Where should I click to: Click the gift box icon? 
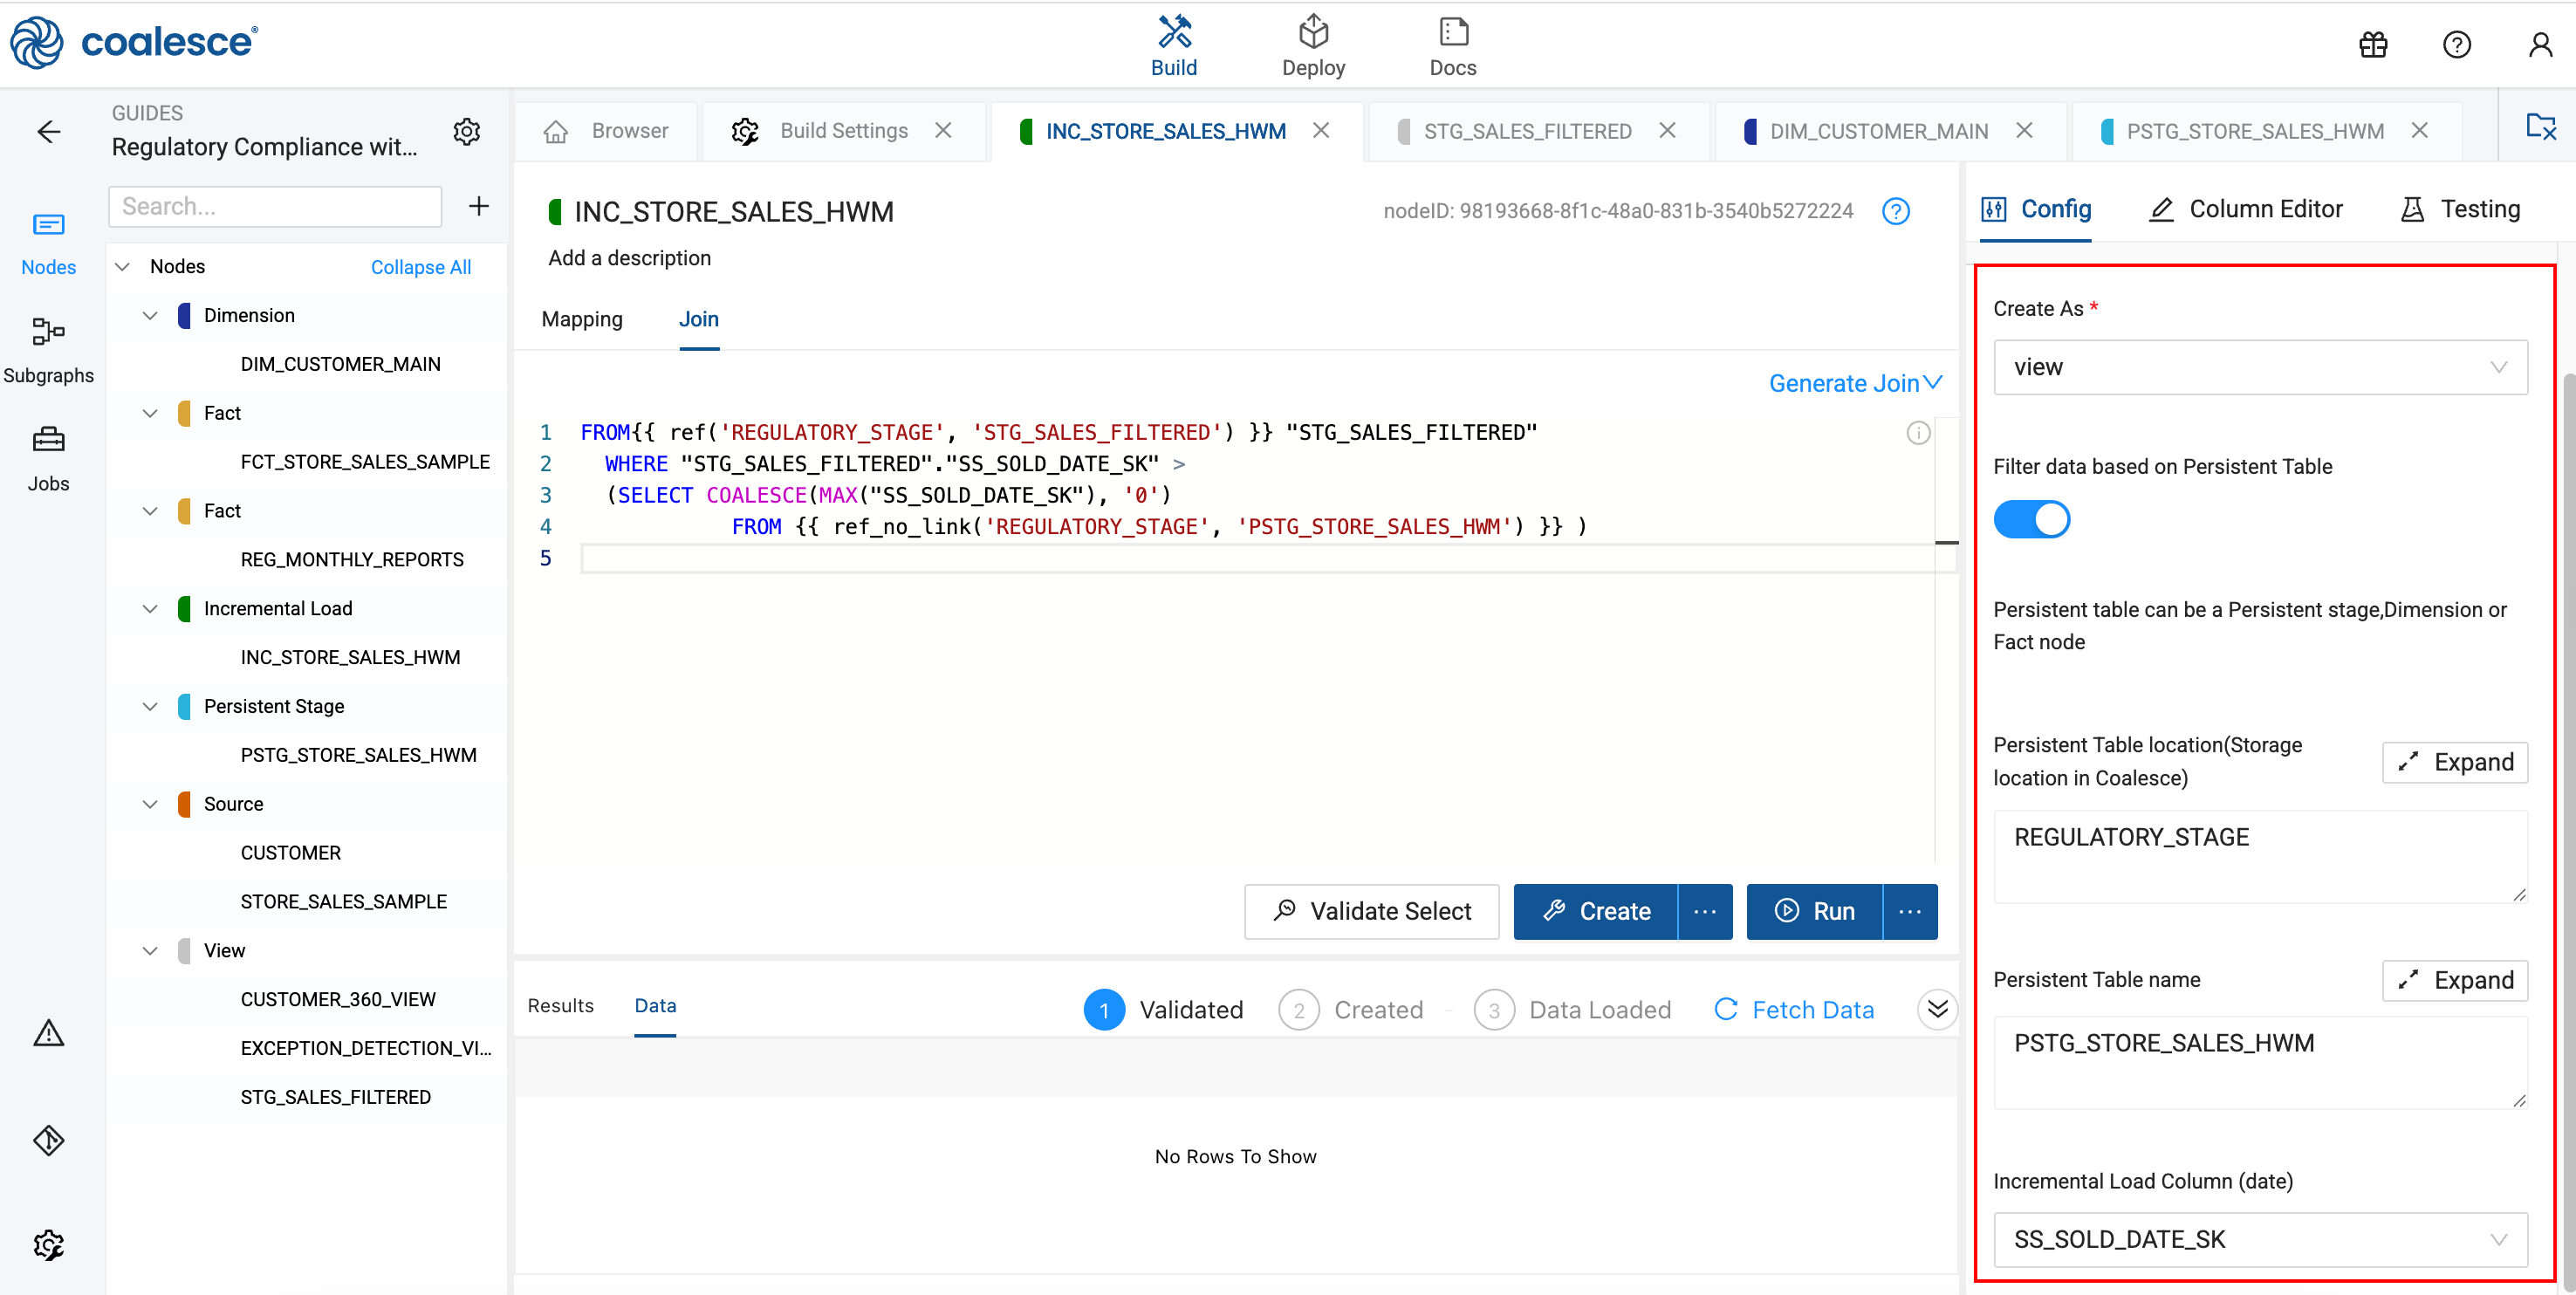2373,45
